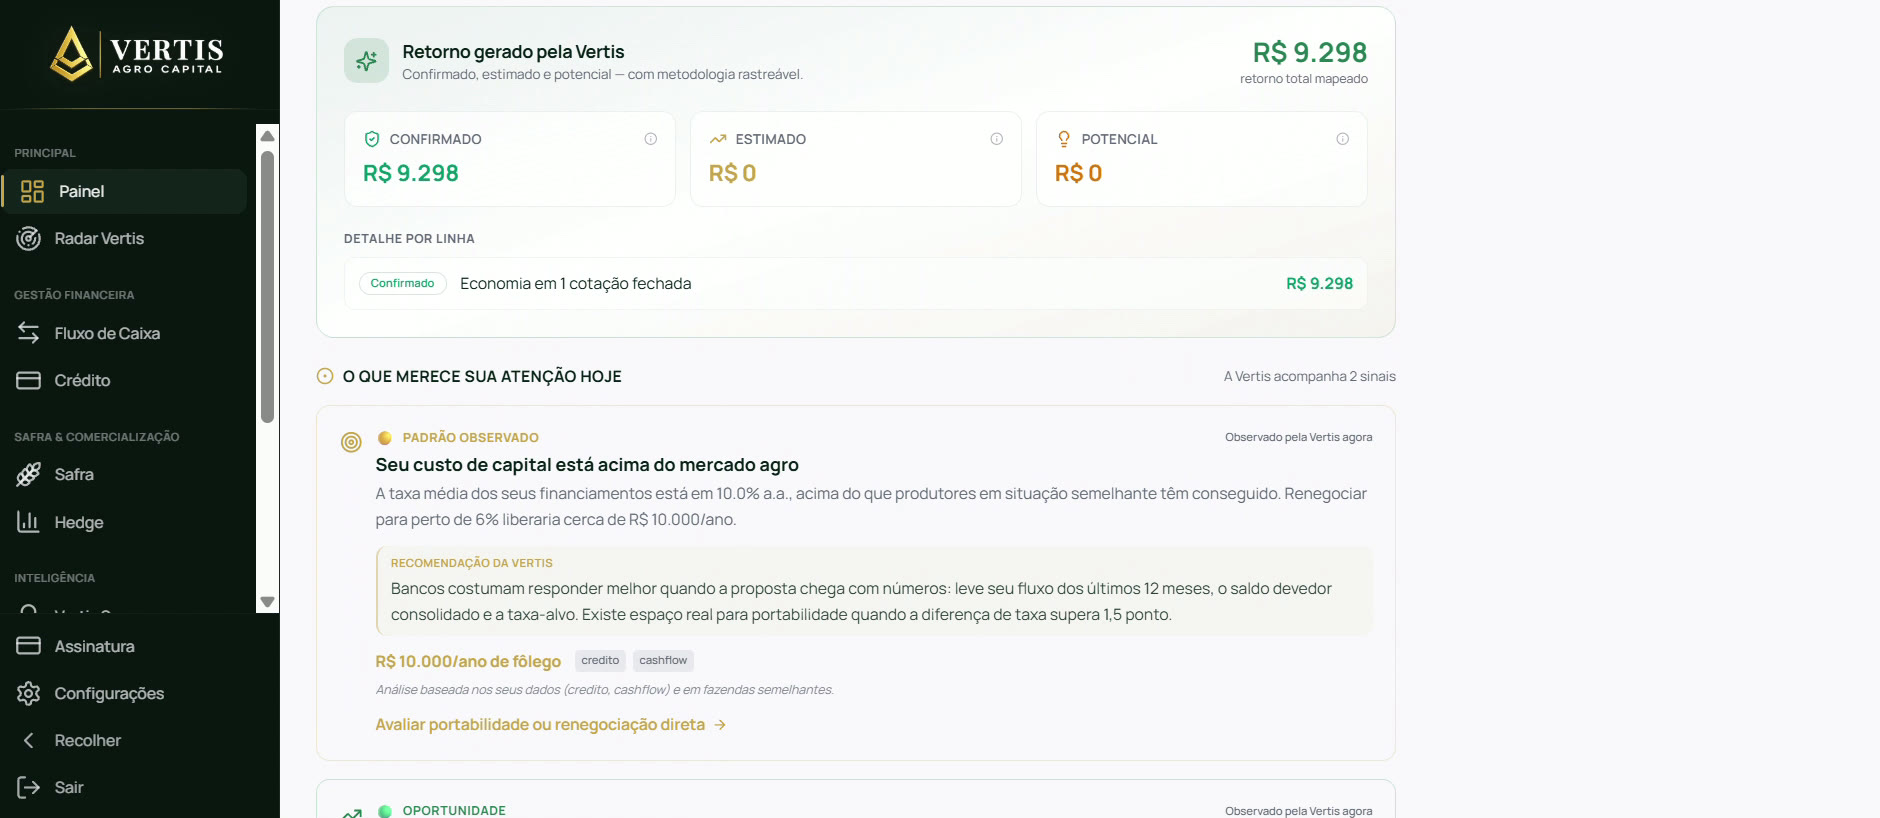
Task: Open the Painel dashboard icon
Action: pyautogui.click(x=33, y=191)
